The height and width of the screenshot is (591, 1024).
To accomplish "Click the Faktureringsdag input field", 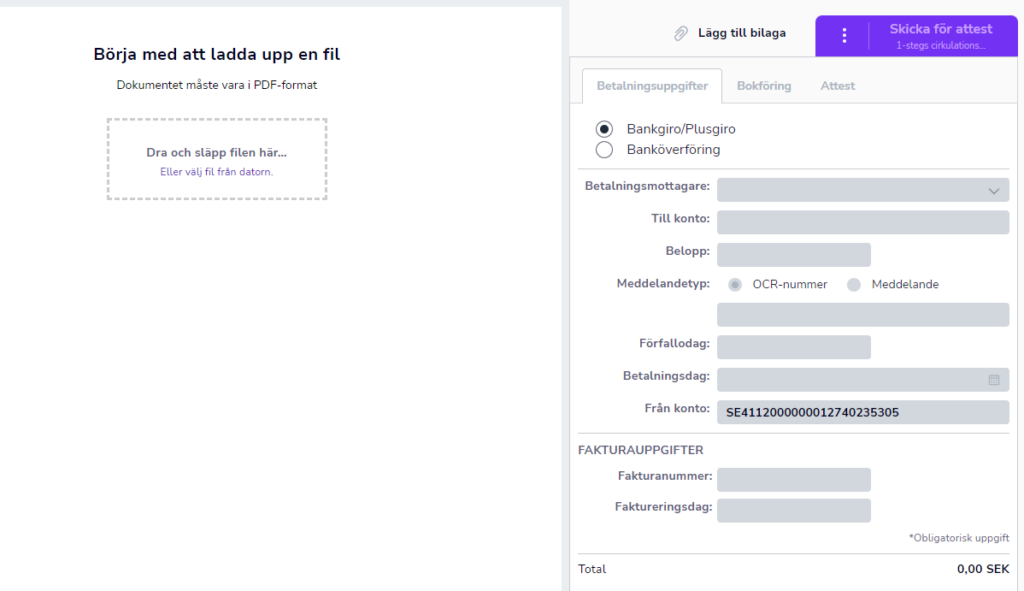I will pyautogui.click(x=793, y=511).
